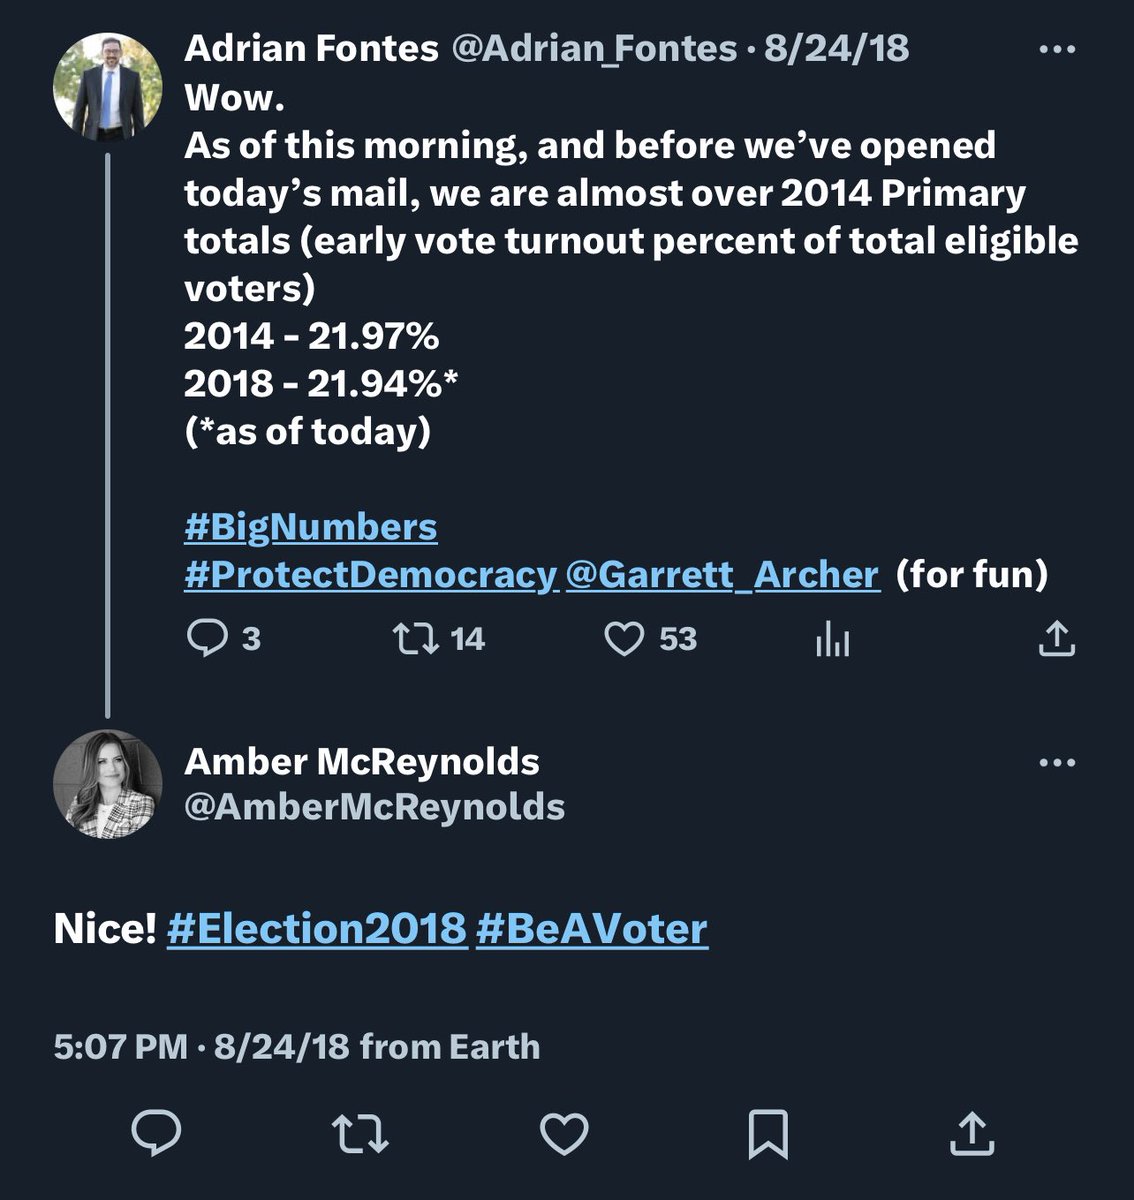Open the #ProtectDemocracy hashtag
Screen dimensions: 1134x1200
[x=370, y=575]
